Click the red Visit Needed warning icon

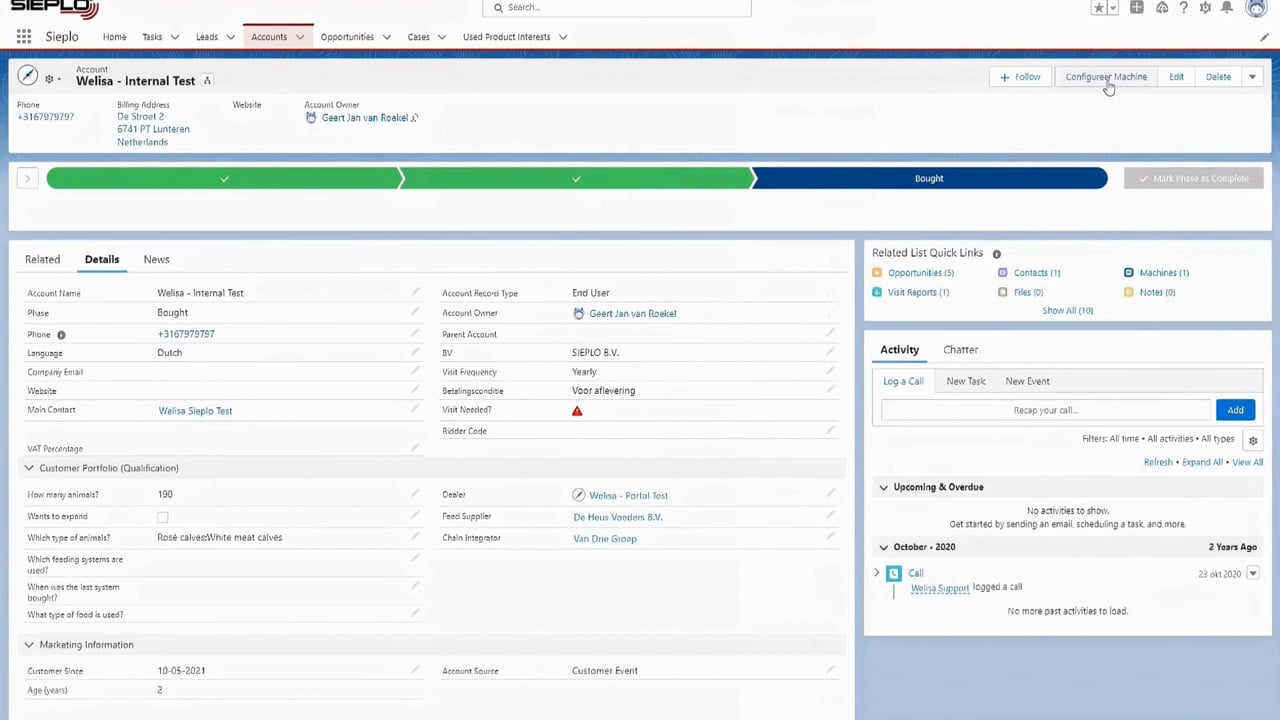point(577,411)
